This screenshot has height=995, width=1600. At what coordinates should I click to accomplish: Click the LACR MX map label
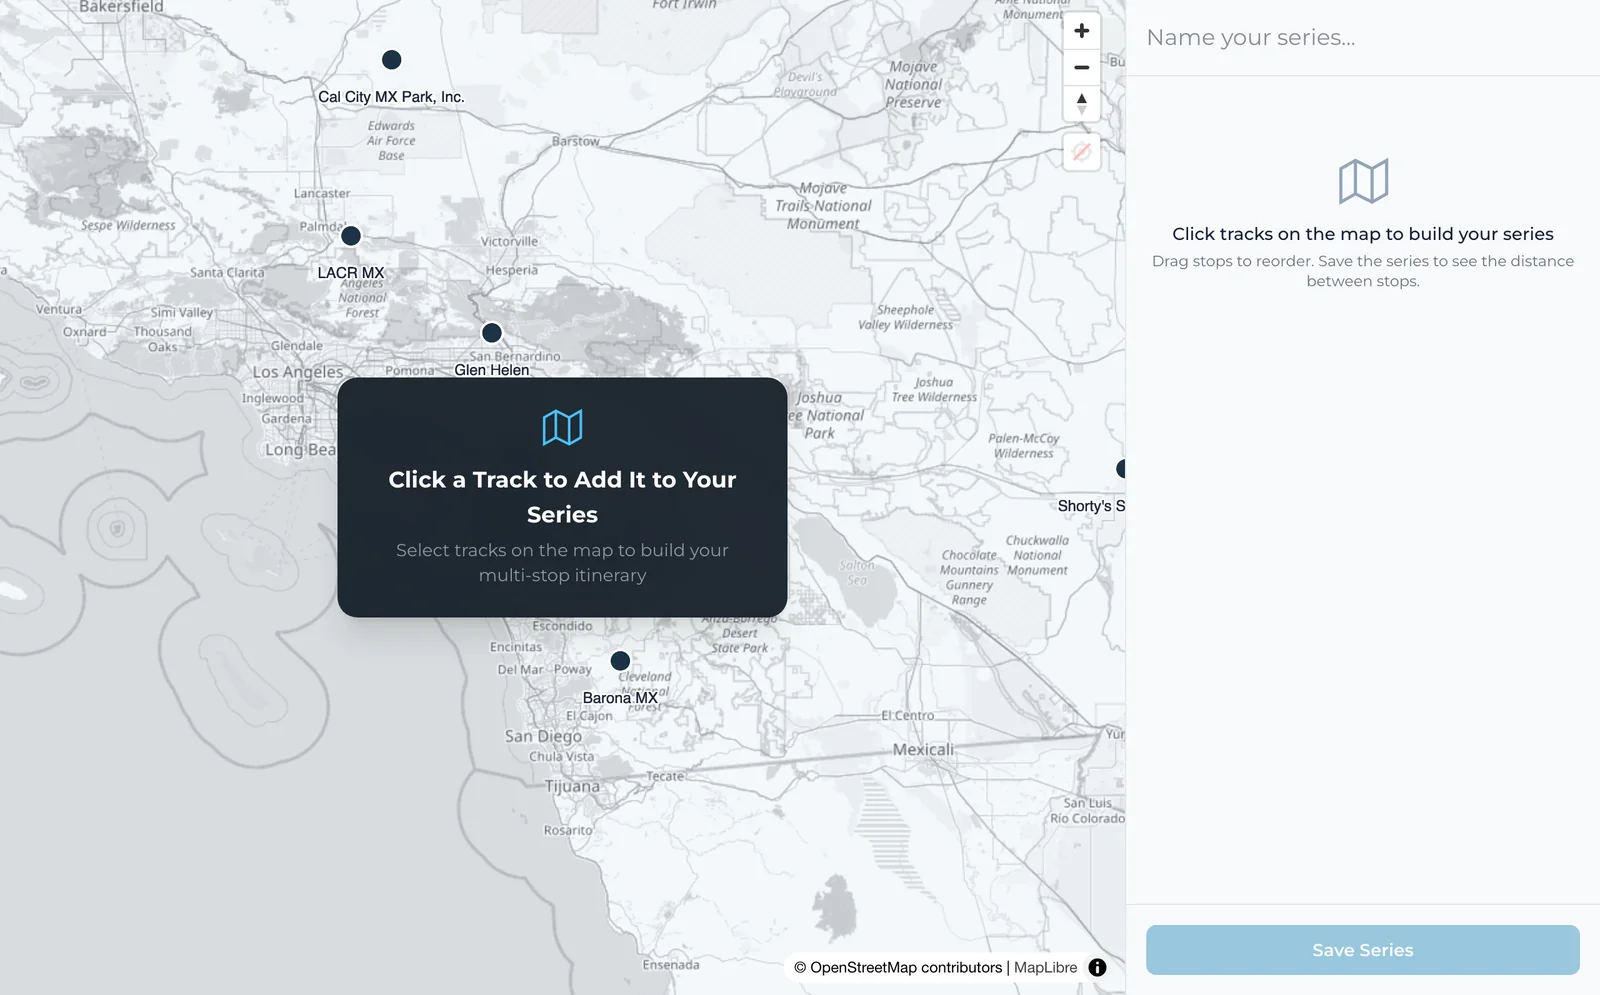pyautogui.click(x=351, y=273)
